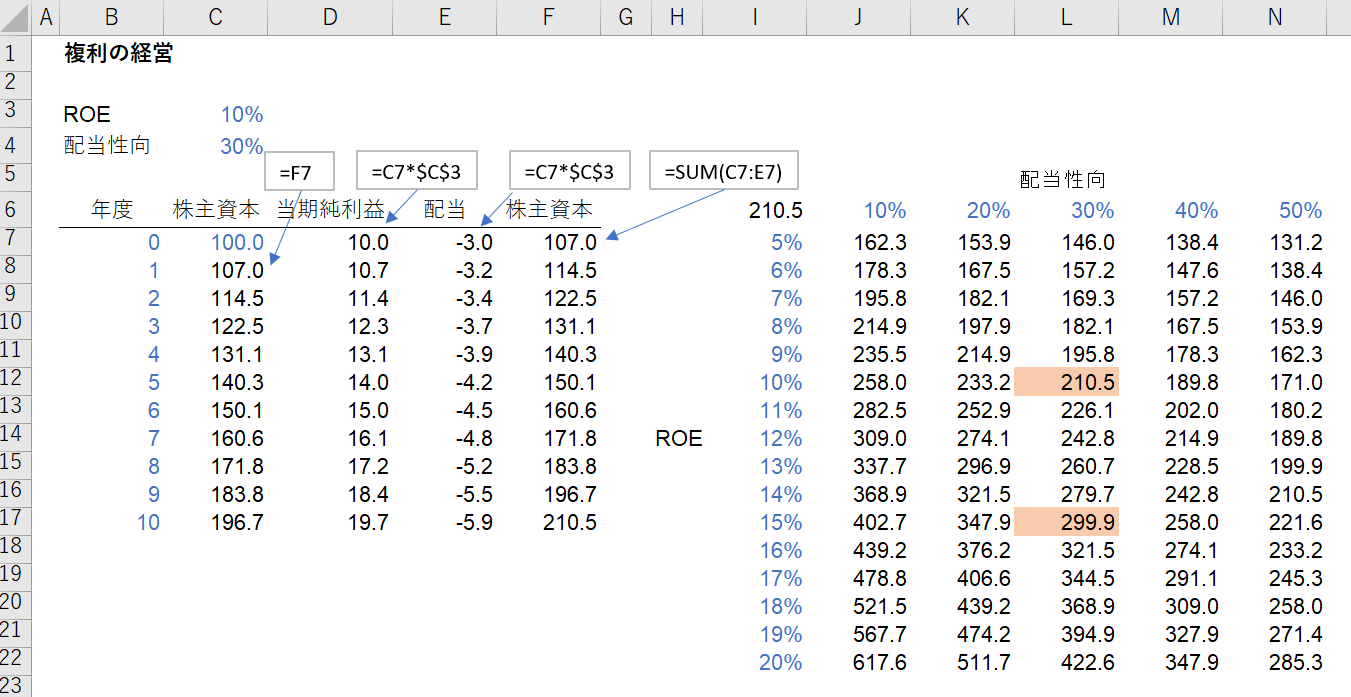Select the cell showing 337.7
This screenshot has height=697, width=1351.
[880, 465]
